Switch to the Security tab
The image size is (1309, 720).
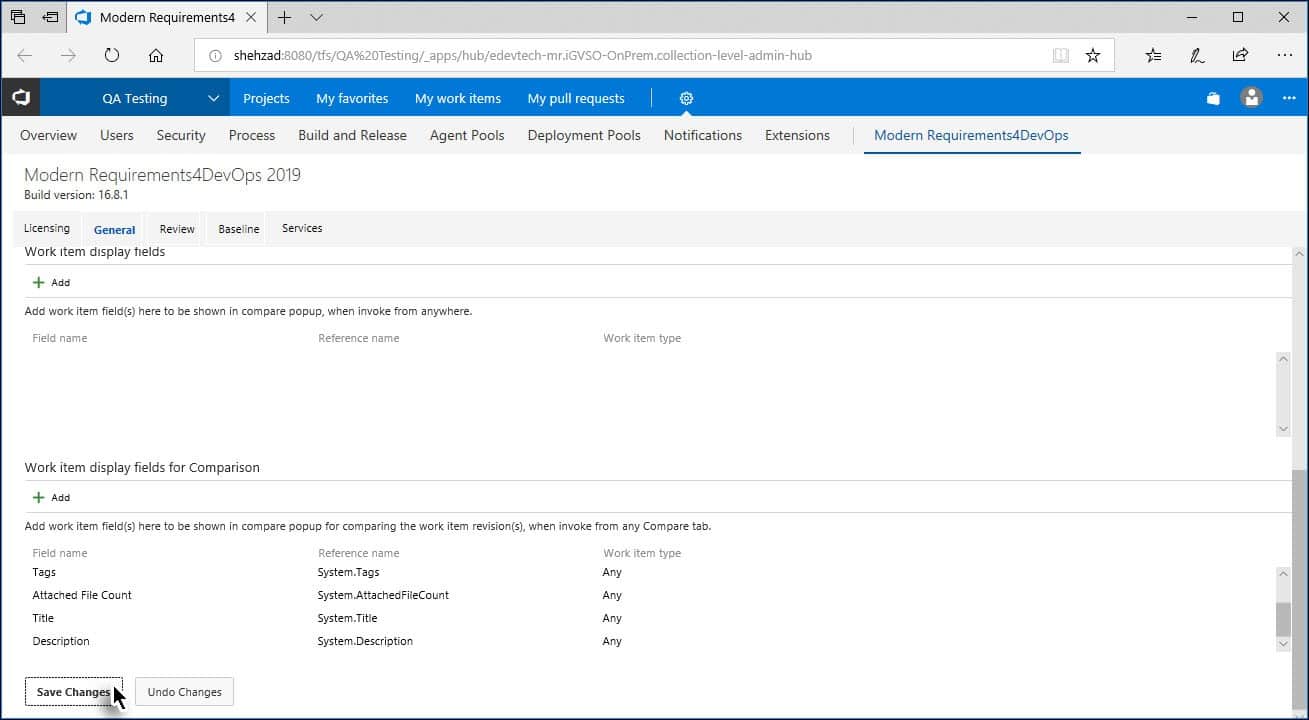(x=181, y=135)
